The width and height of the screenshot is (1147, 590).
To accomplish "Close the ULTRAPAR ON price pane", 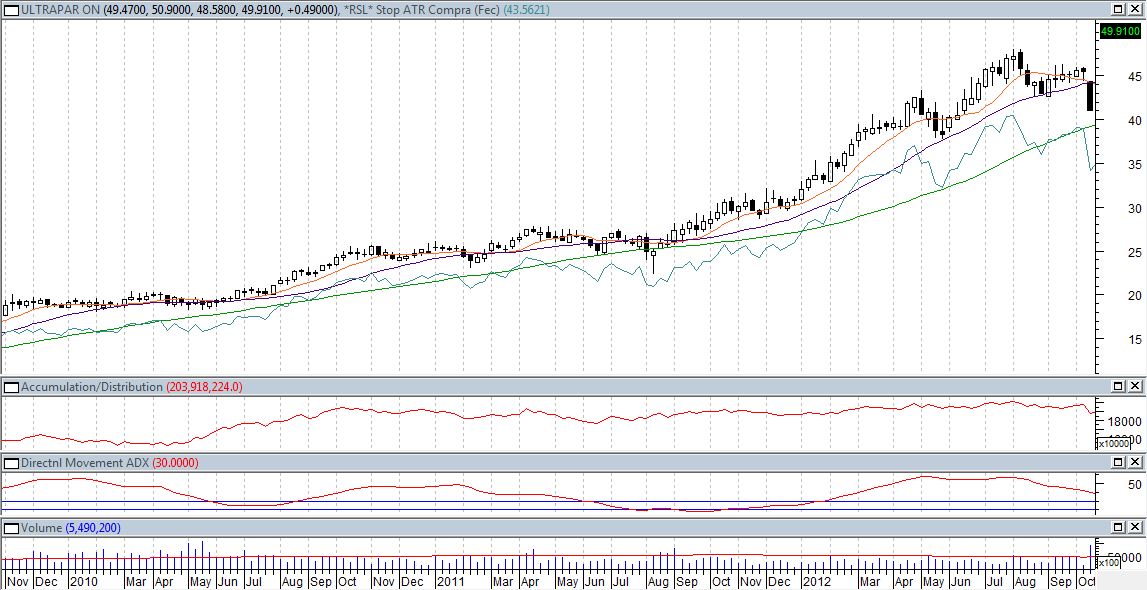I will (1135, 10).
